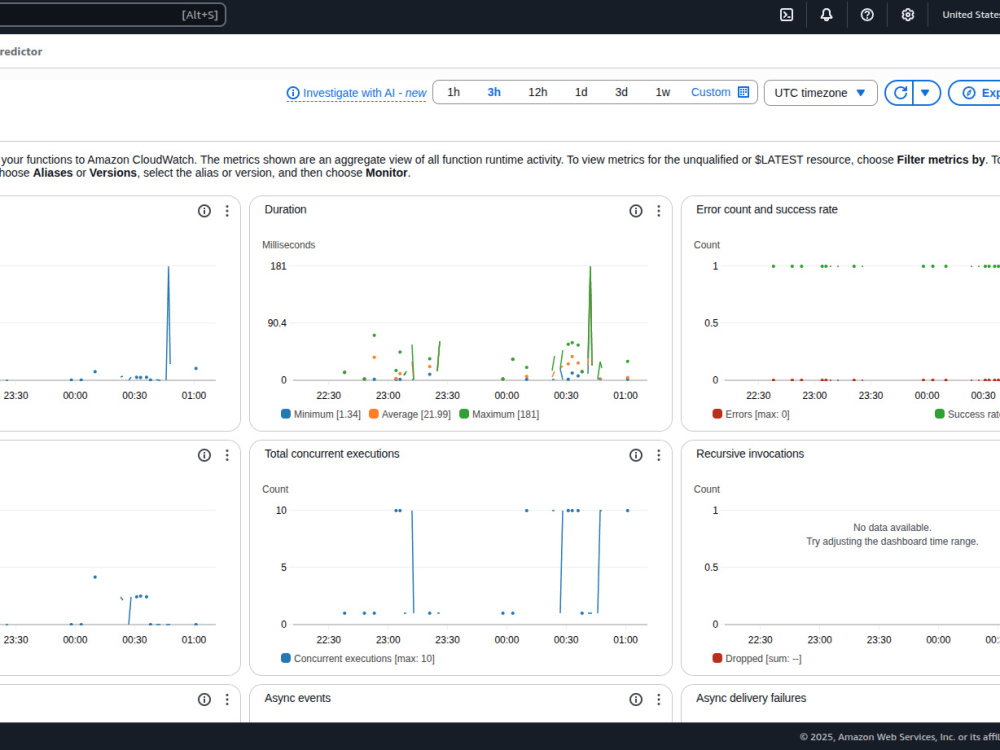This screenshot has height=750, width=1000.
Task: Open info icon on widget left of Async events
Action: coord(204,700)
